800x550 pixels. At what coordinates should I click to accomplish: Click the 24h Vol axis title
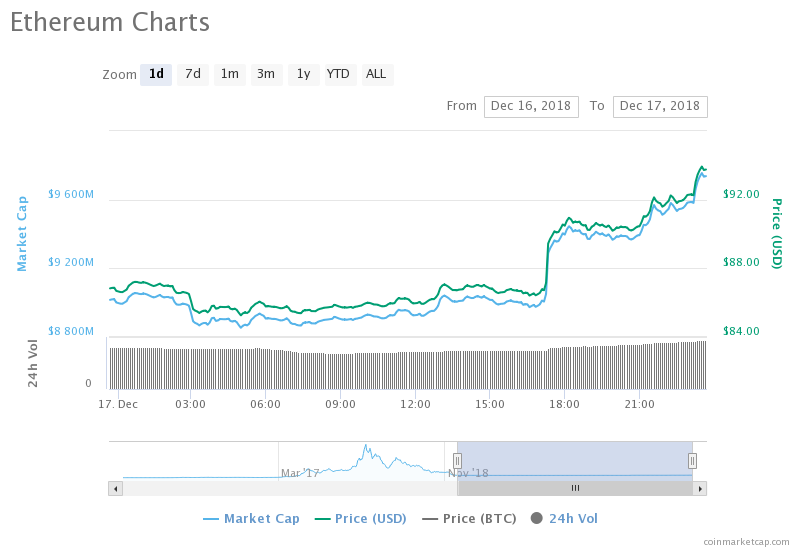(33, 363)
